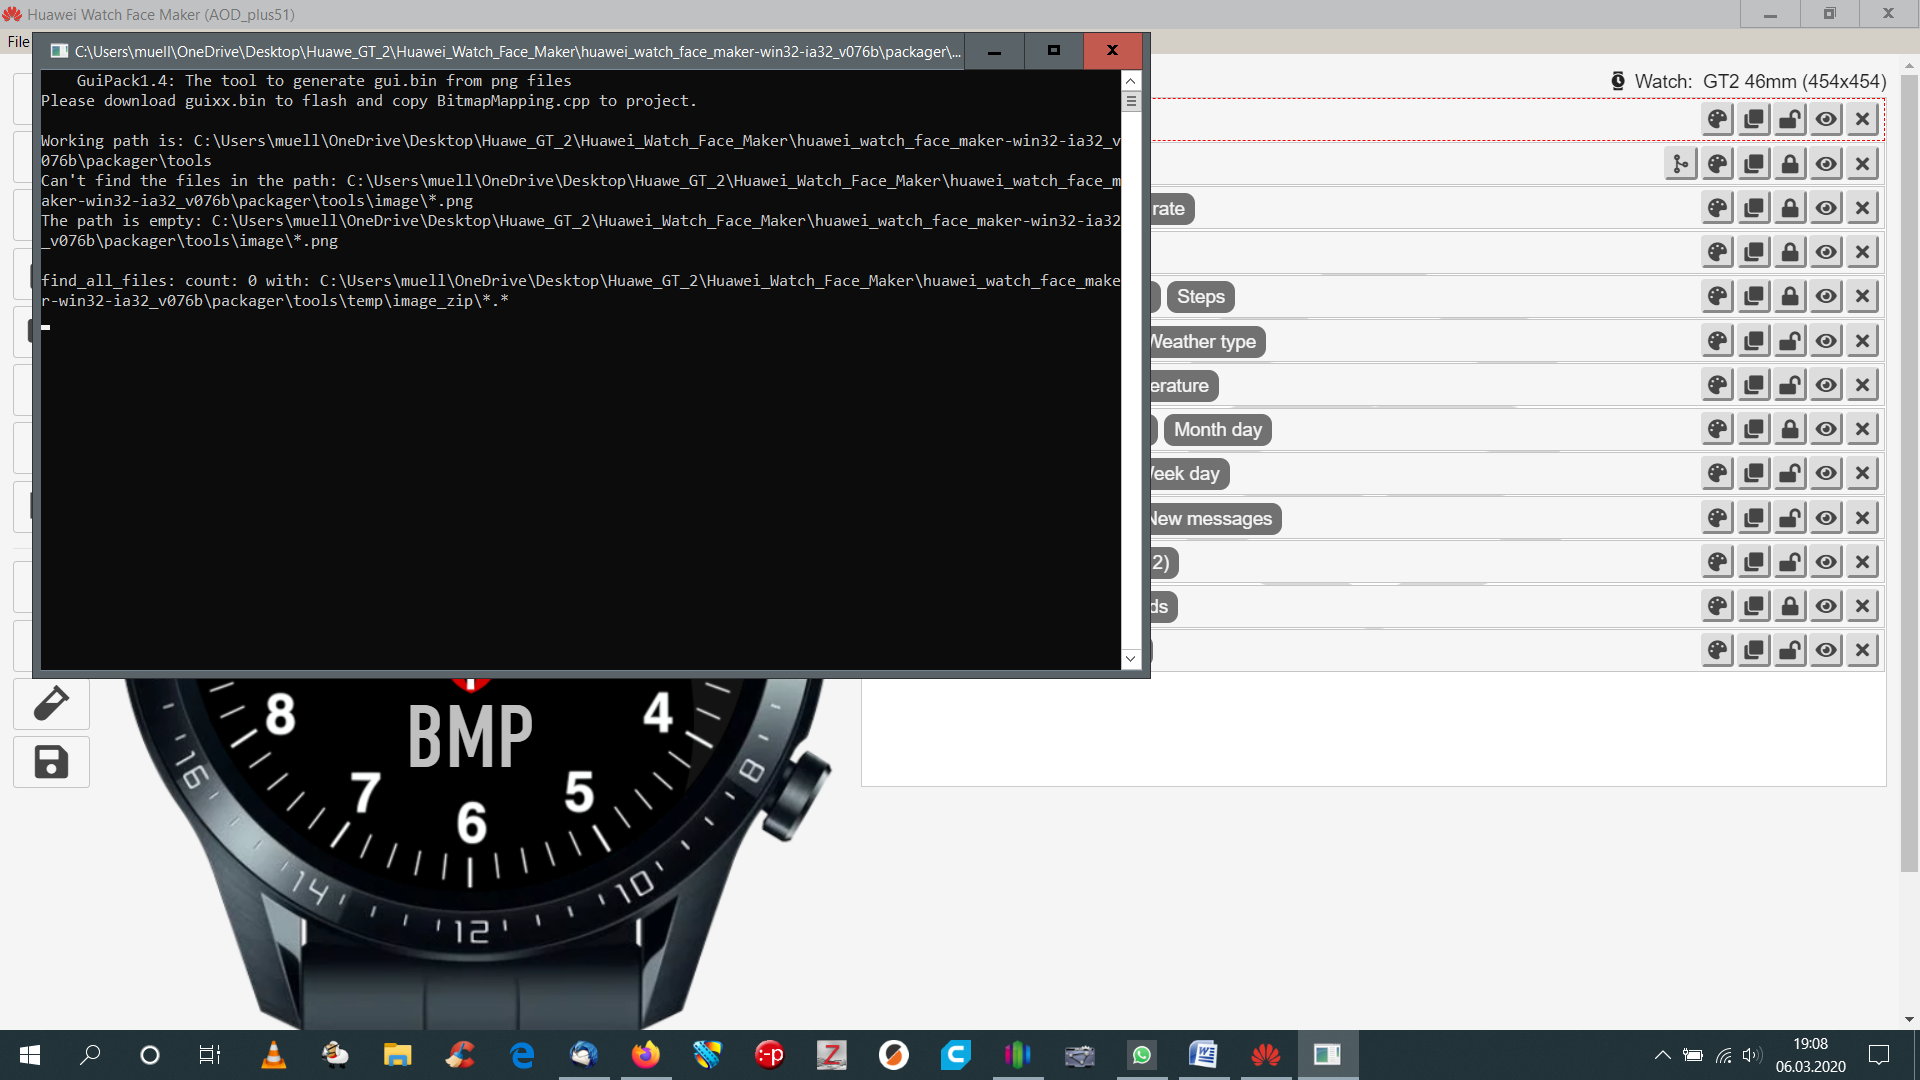The image size is (1920, 1080).
Task: Open the Windows Start menu
Action: tap(30, 1055)
